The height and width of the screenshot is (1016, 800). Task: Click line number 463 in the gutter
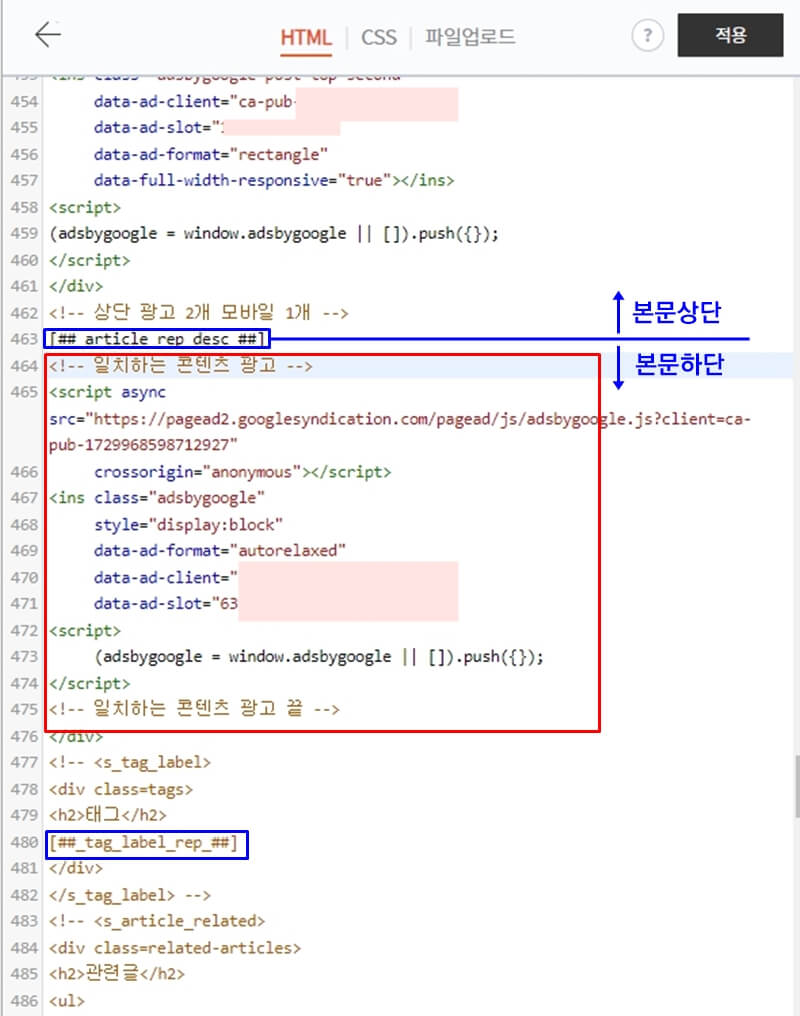tap(24, 339)
